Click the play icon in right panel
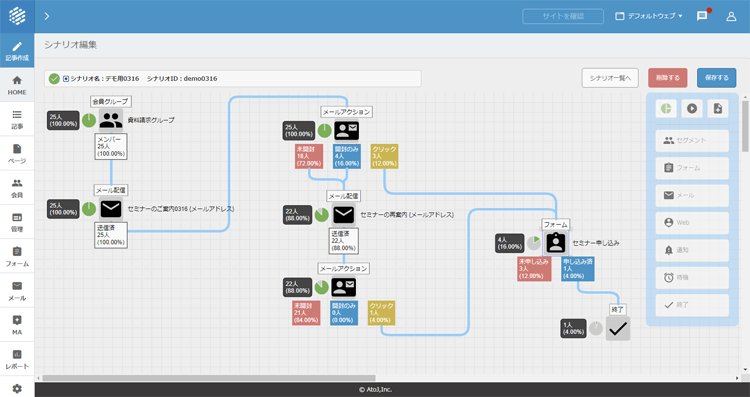Viewport: 750px width, 397px height. pos(692,109)
